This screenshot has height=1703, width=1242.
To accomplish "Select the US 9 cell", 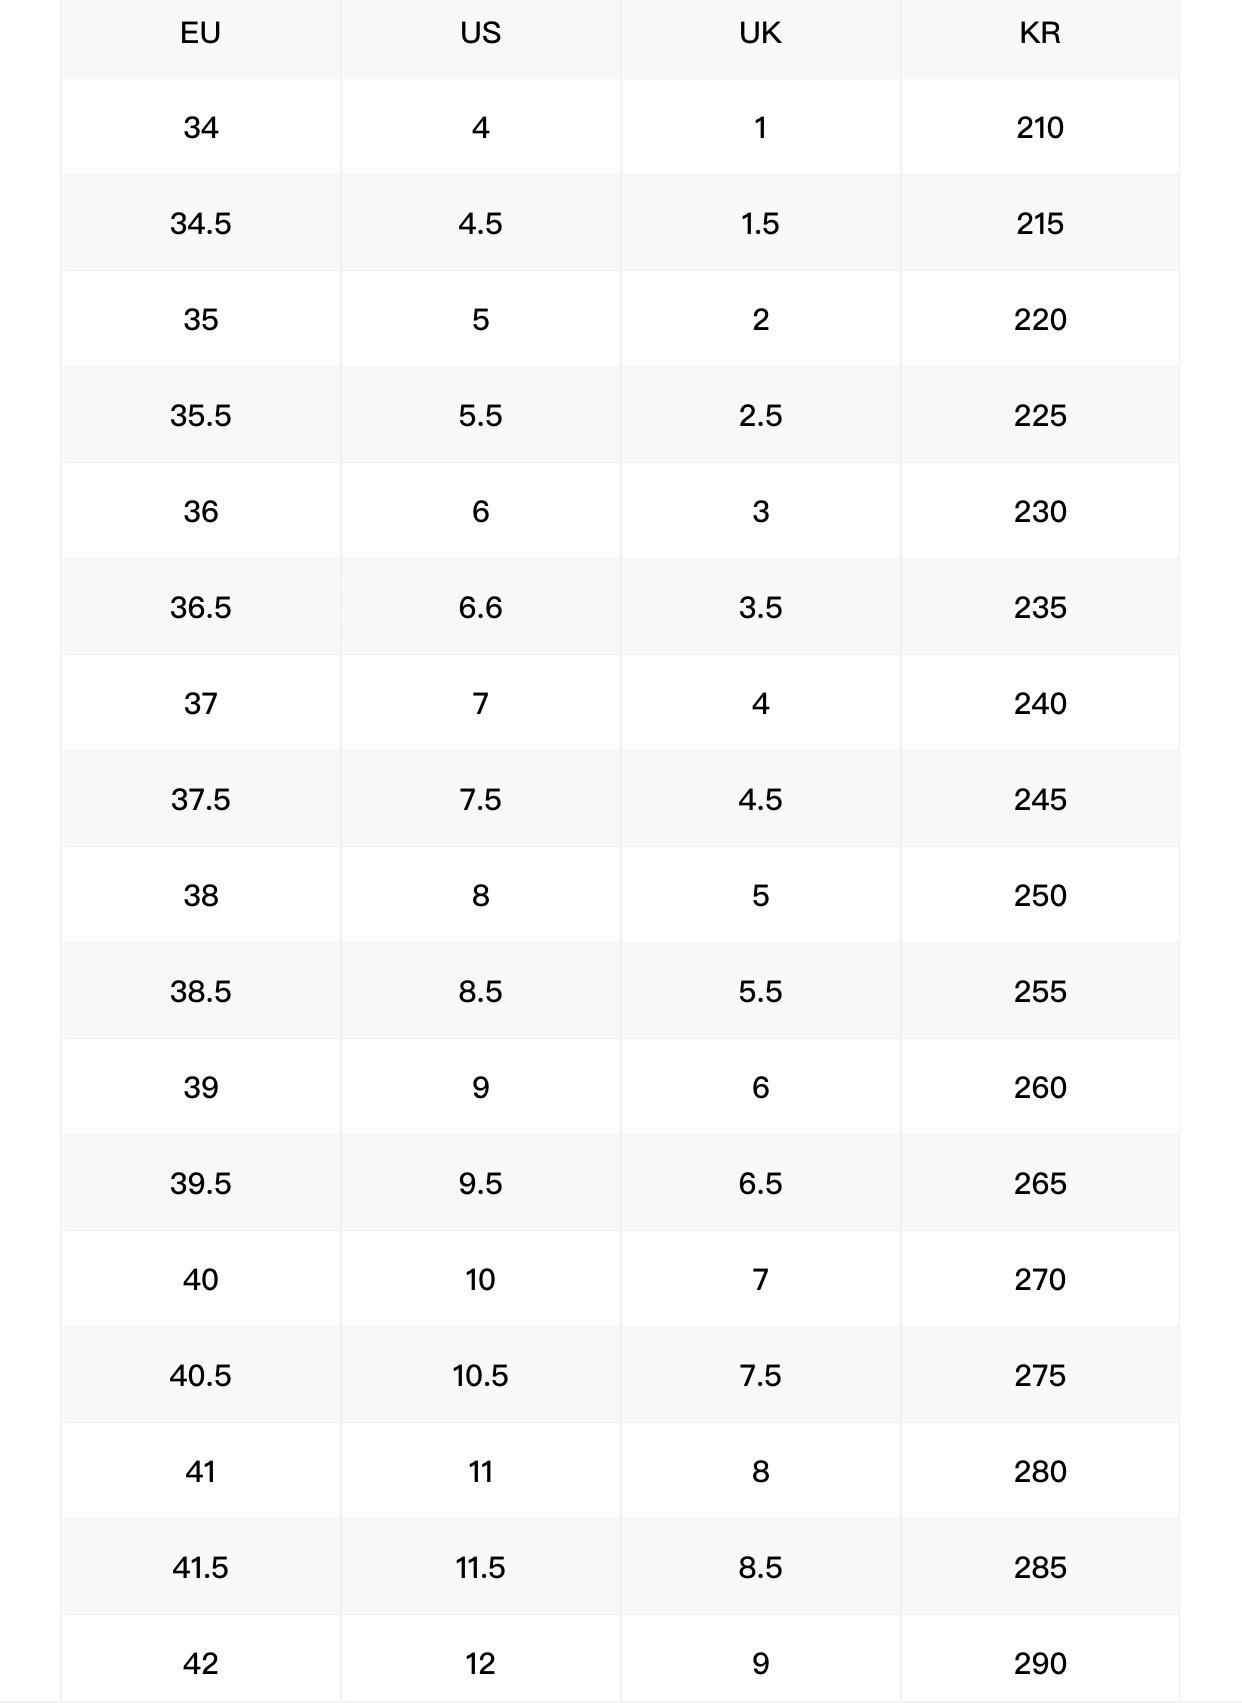I will click(x=480, y=1087).
